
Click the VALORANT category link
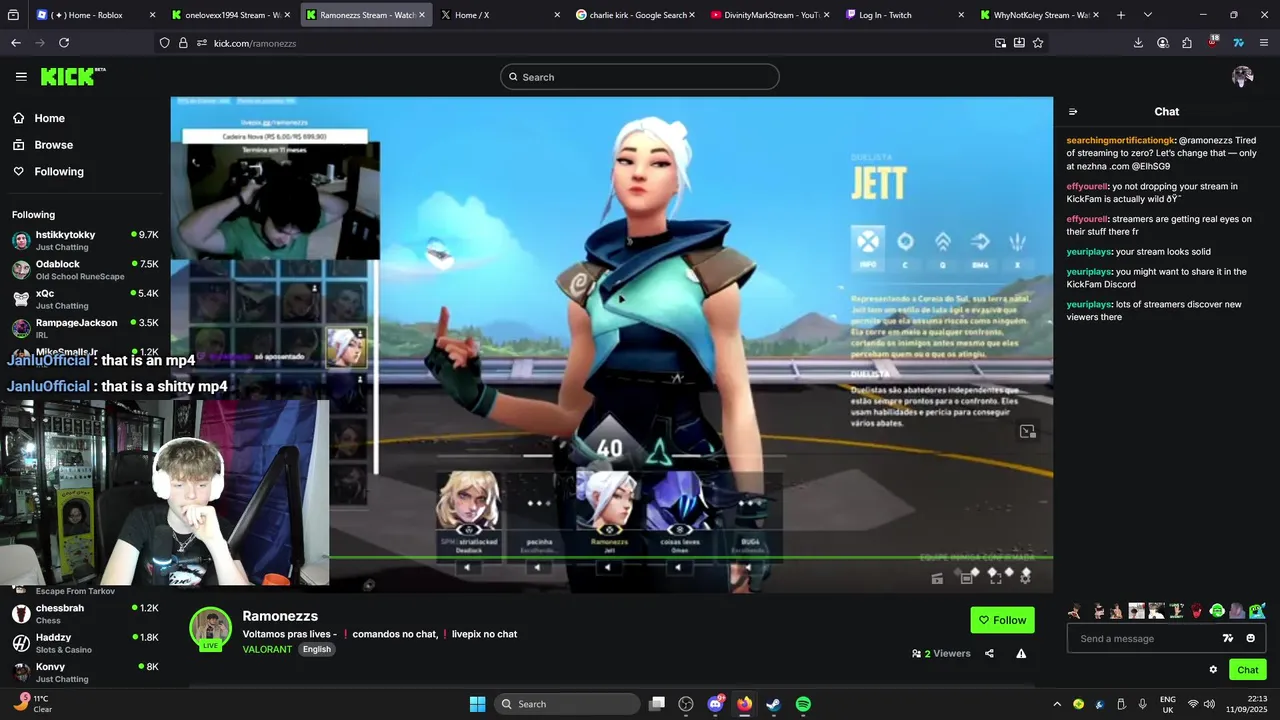point(267,649)
